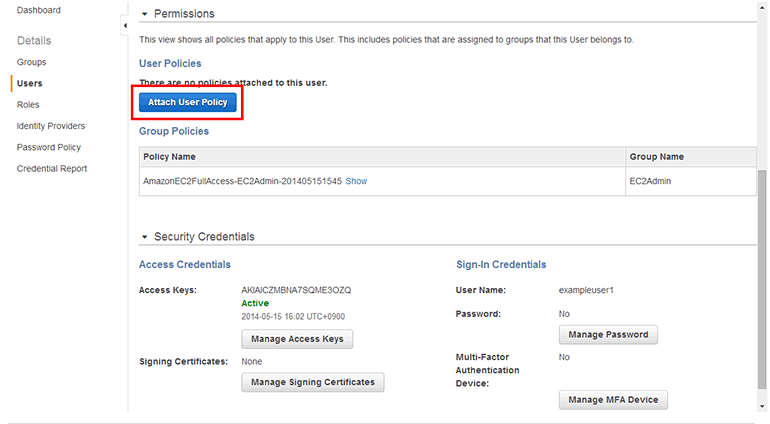Image resolution: width=770 pixels, height=424 pixels.
Task: Go to Groups in the sidebar
Action: point(31,62)
